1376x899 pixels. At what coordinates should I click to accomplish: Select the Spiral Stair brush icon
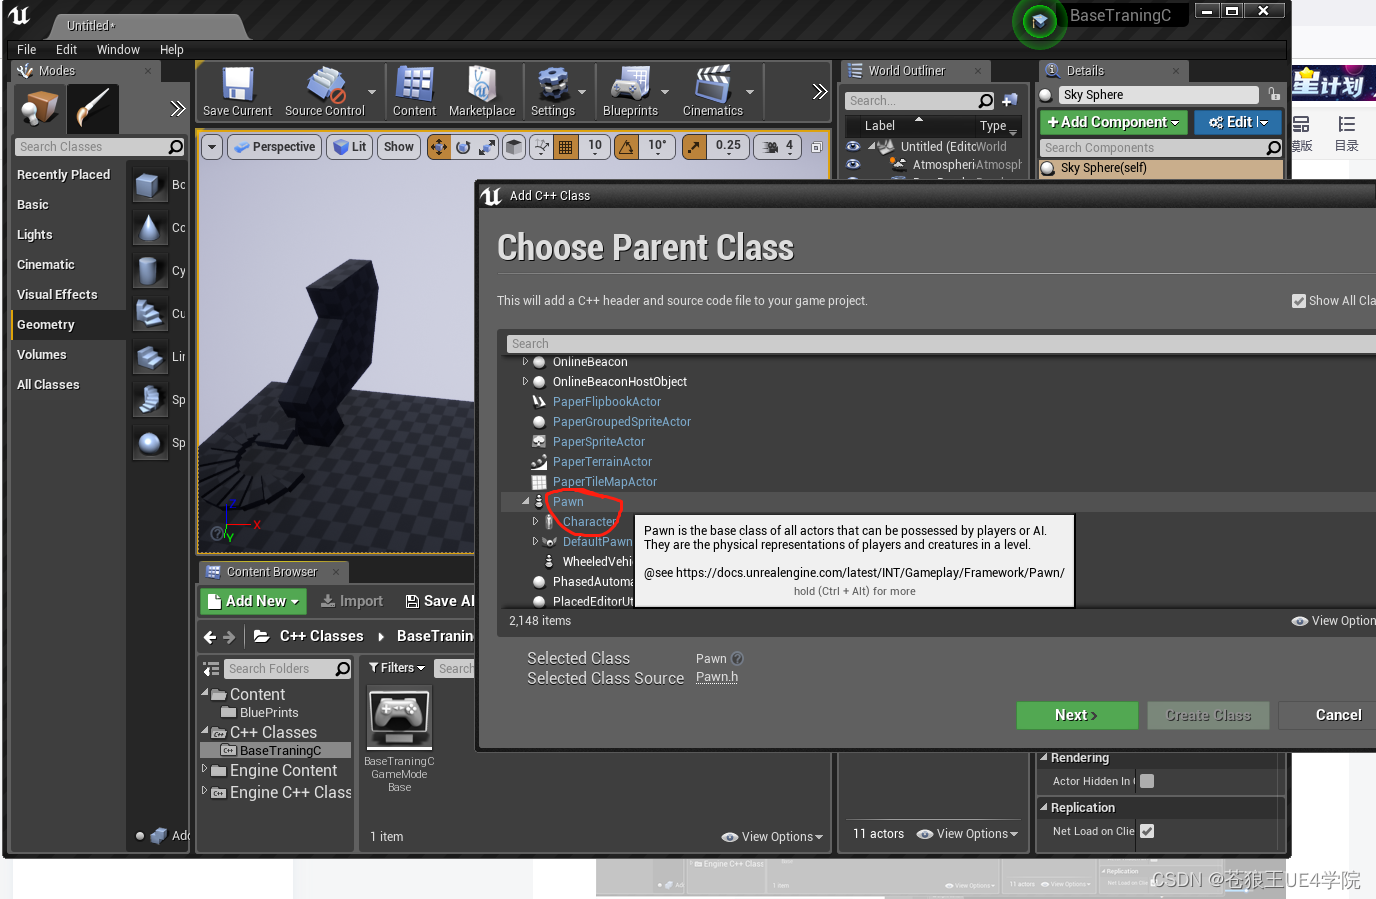click(x=149, y=400)
